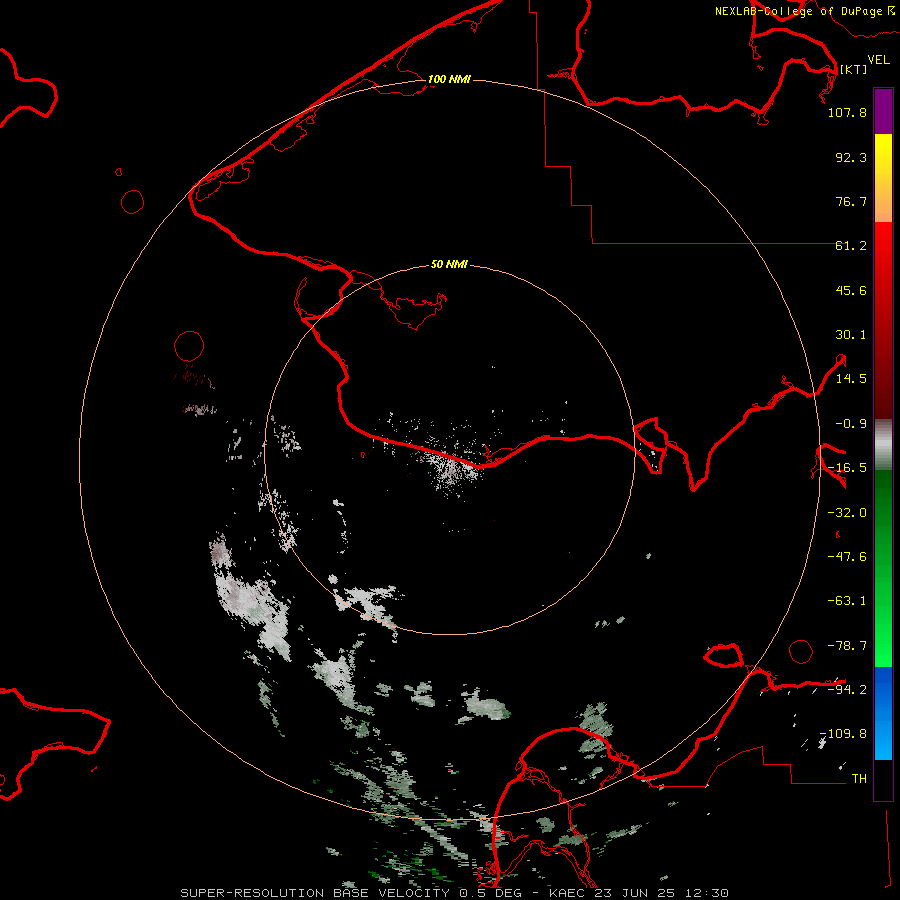Pick the gray near-zero segment of color bar
900x900 pixels.
click(883, 445)
